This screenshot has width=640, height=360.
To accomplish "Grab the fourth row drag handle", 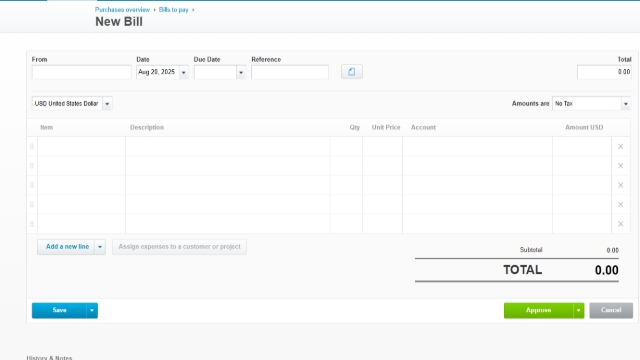I will (32, 204).
